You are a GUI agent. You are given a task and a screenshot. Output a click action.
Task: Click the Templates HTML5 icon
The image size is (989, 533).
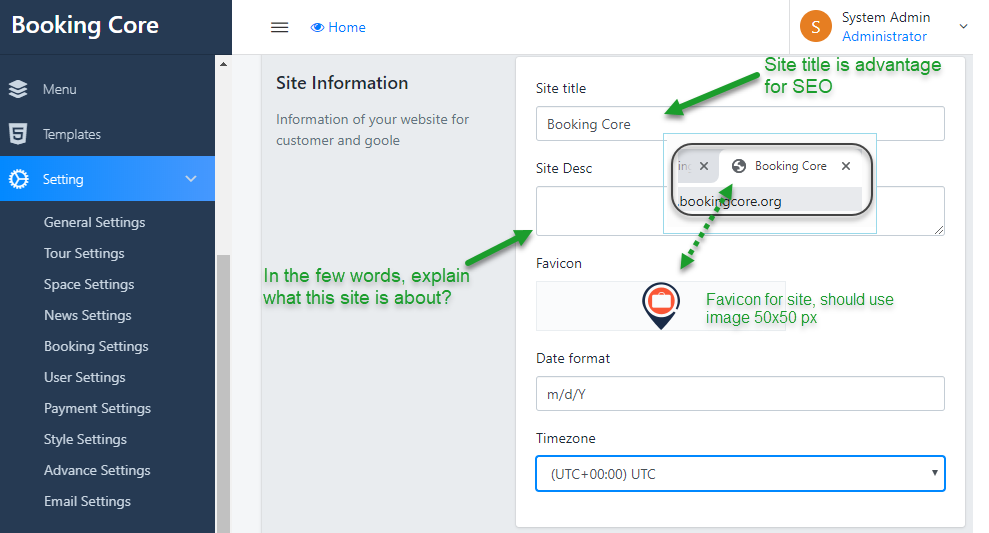[18, 134]
